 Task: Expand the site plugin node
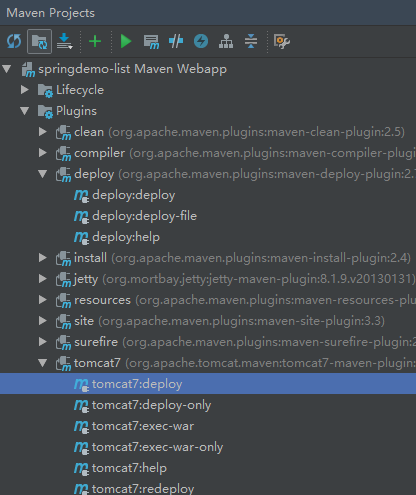click(x=42, y=321)
